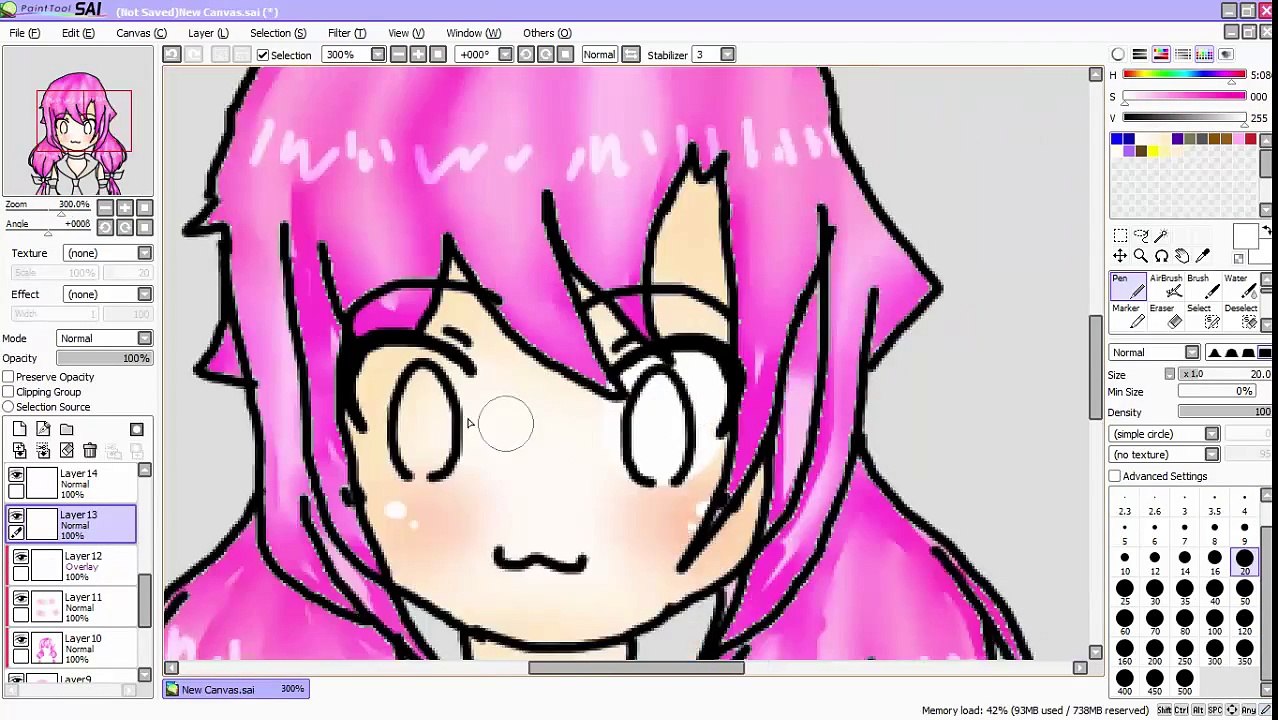This screenshot has width=1278, height=720.
Task: Toggle the HSV slider panel
Action: point(1161,54)
